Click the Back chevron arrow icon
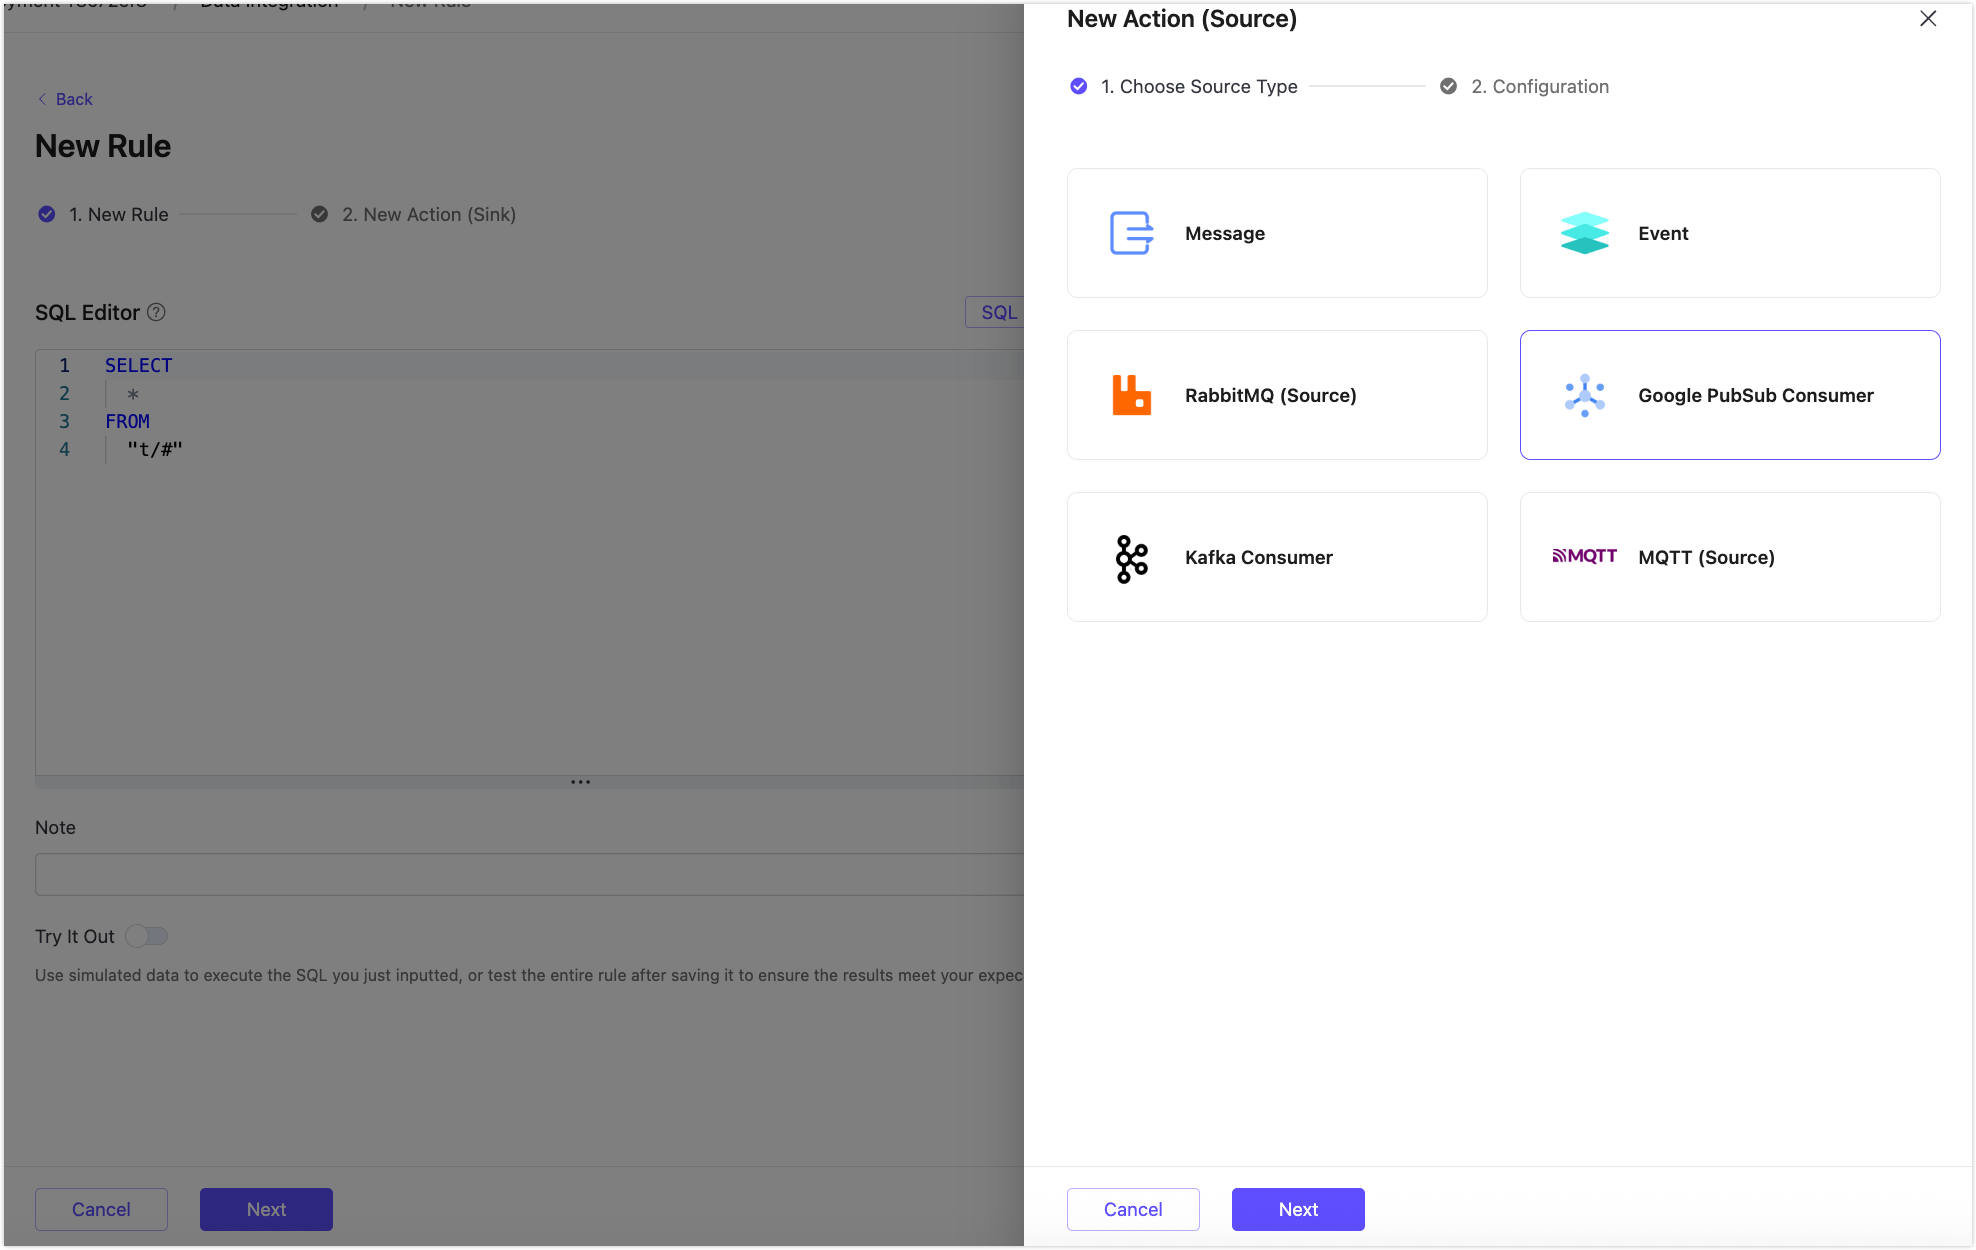 (42, 99)
